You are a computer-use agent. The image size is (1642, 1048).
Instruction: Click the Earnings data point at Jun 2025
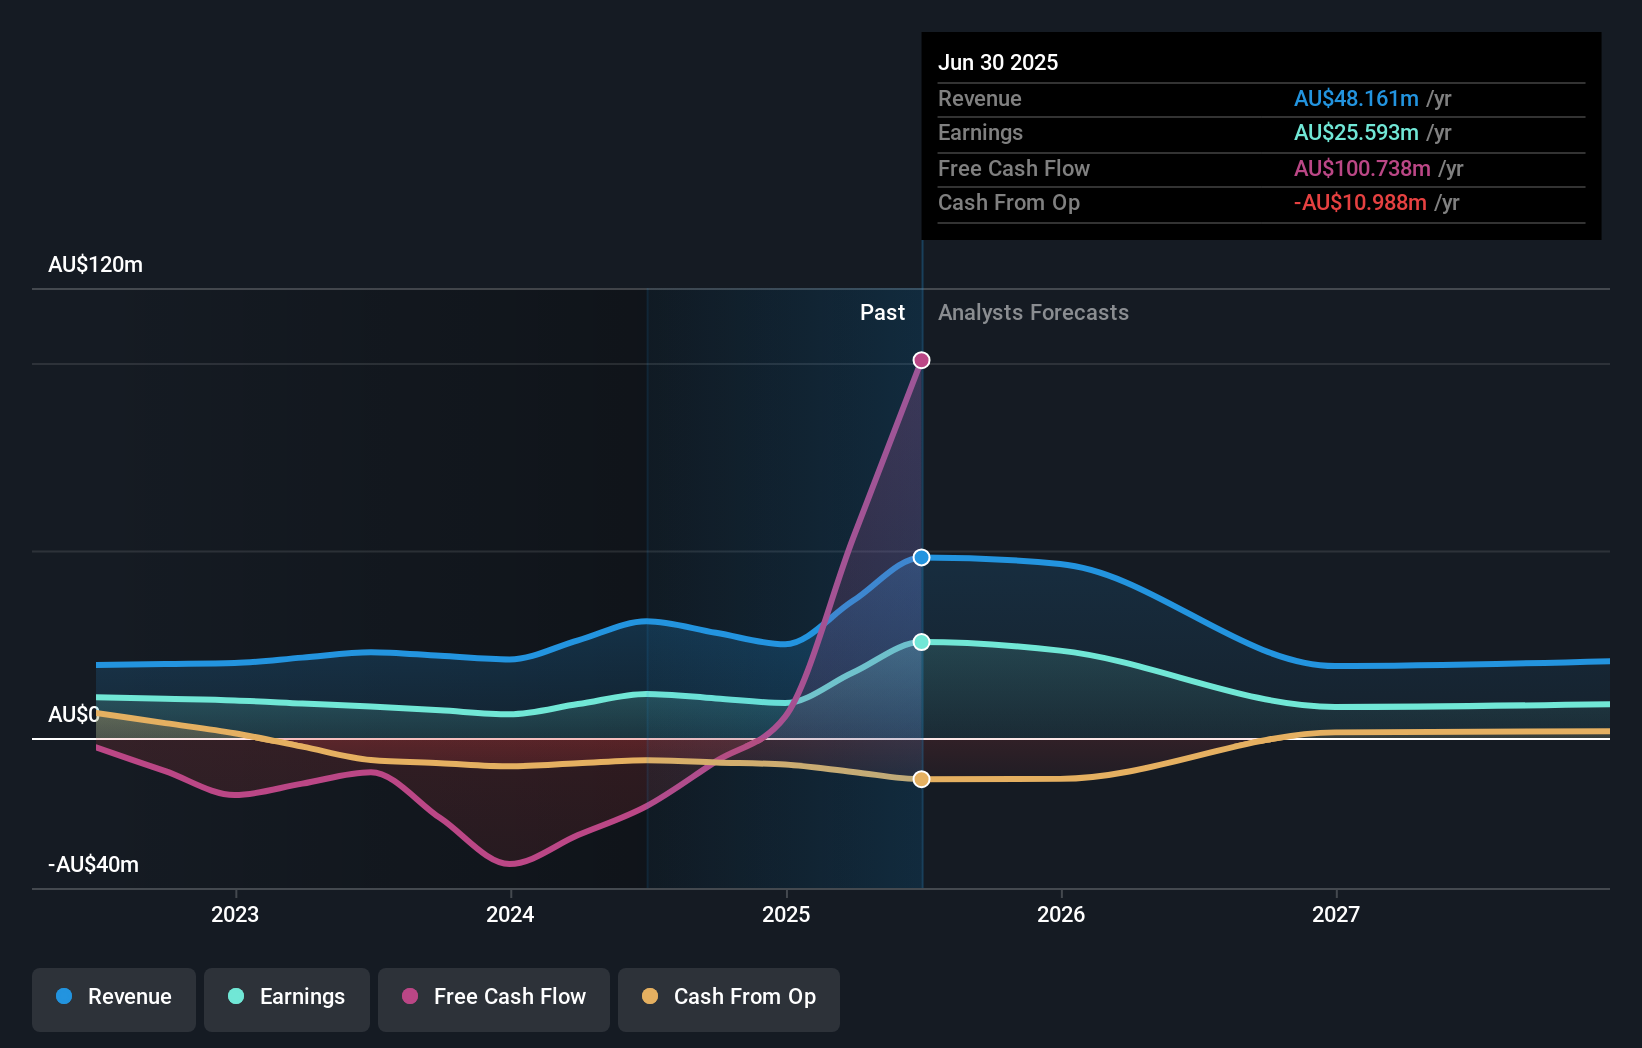click(921, 642)
